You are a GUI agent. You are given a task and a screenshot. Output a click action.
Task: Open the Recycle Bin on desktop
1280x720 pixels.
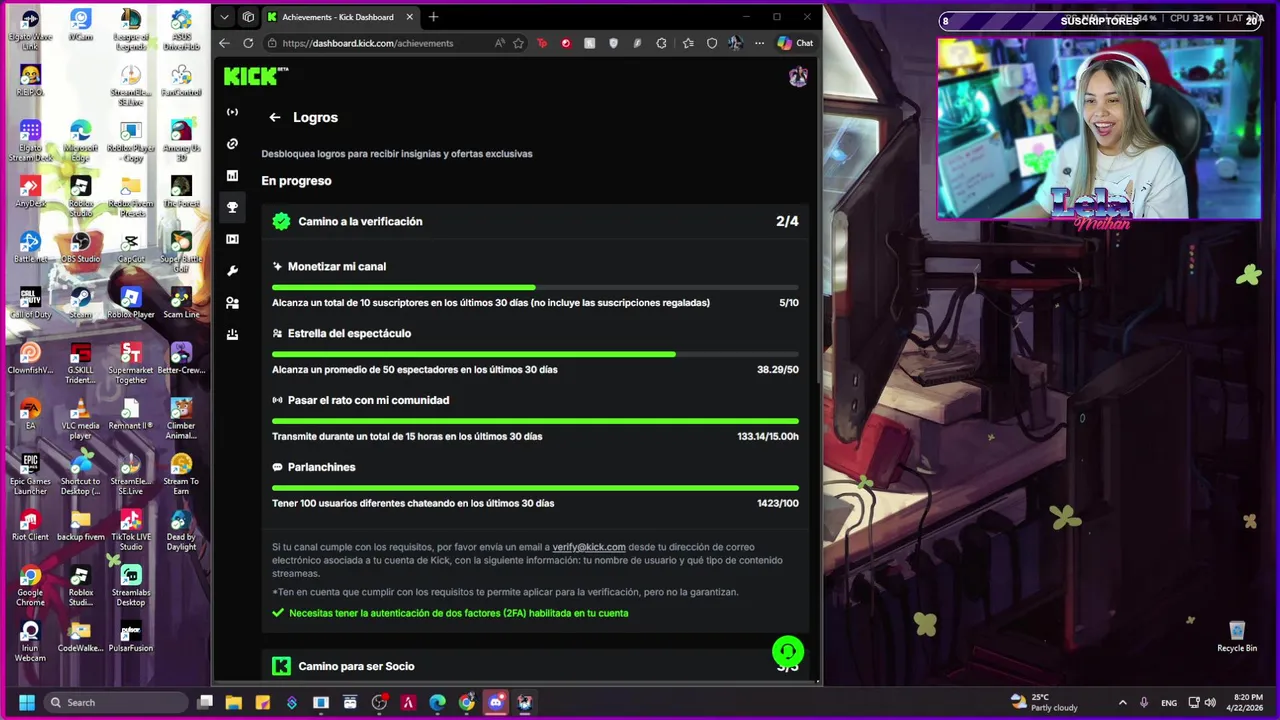point(1237,637)
